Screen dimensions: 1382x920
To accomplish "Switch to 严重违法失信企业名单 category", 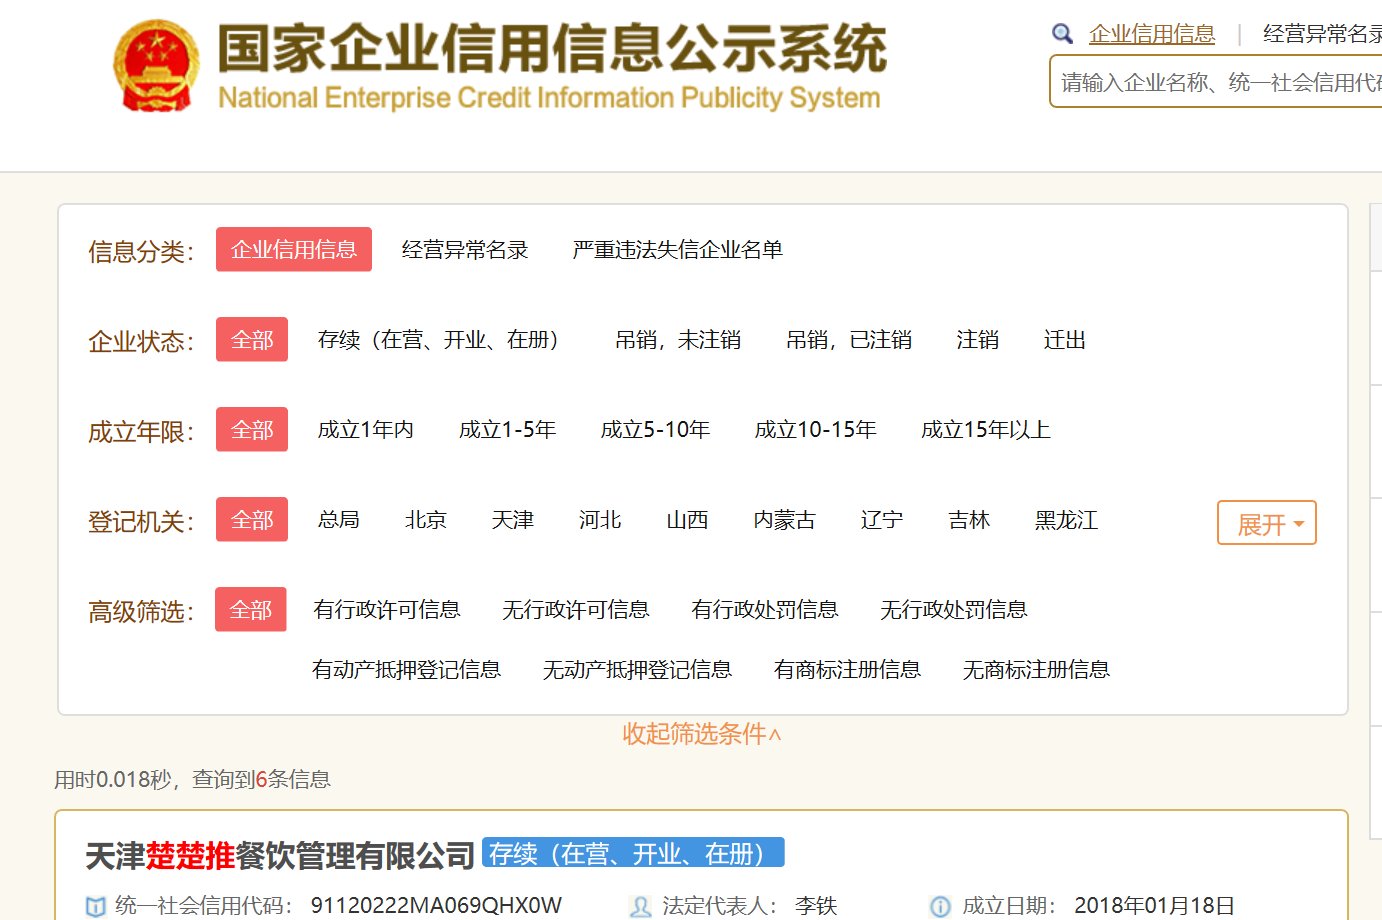I will point(678,249).
